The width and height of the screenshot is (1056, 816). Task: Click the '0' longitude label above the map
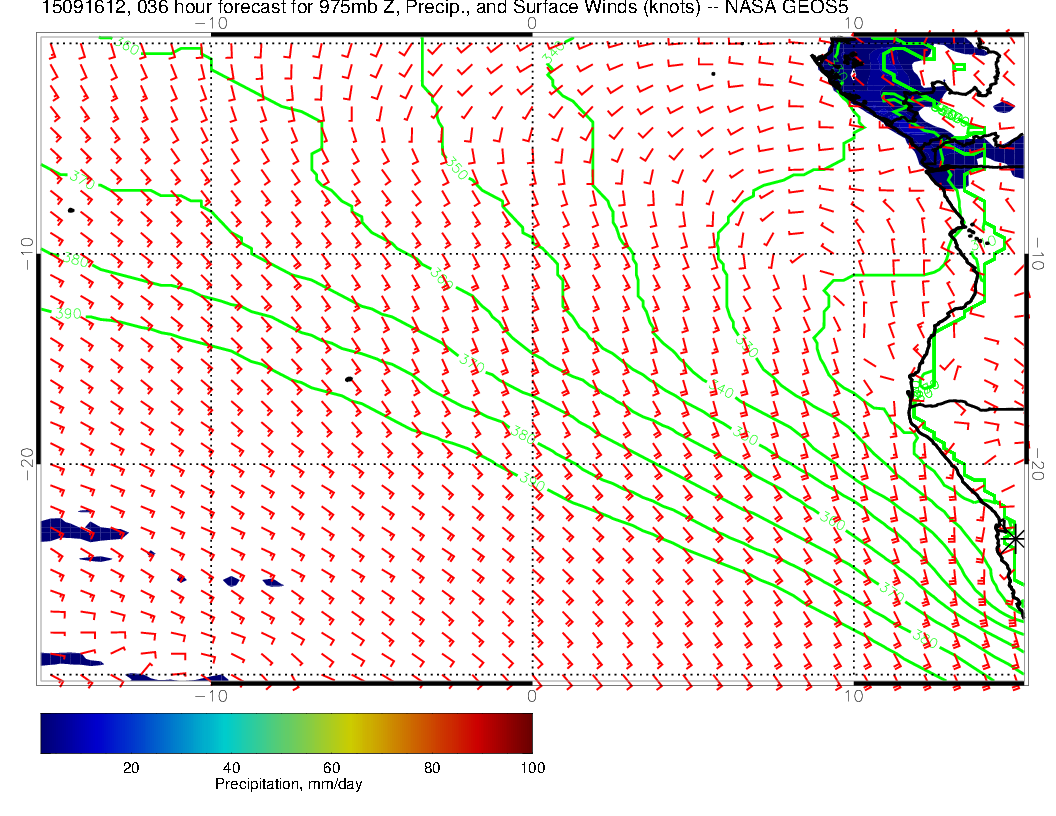[532, 23]
